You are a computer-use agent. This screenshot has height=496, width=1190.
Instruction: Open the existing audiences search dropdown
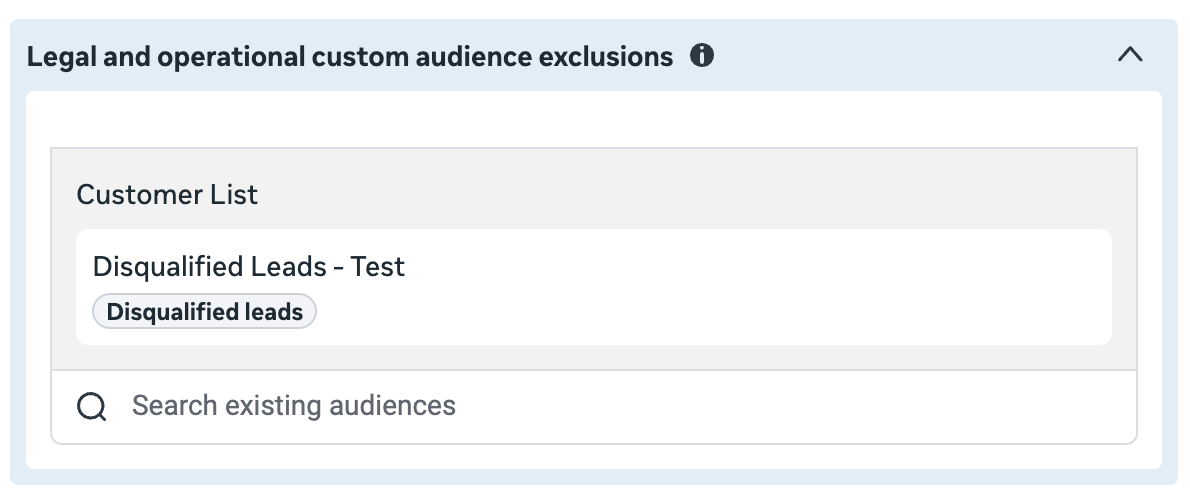pyautogui.click(x=593, y=407)
